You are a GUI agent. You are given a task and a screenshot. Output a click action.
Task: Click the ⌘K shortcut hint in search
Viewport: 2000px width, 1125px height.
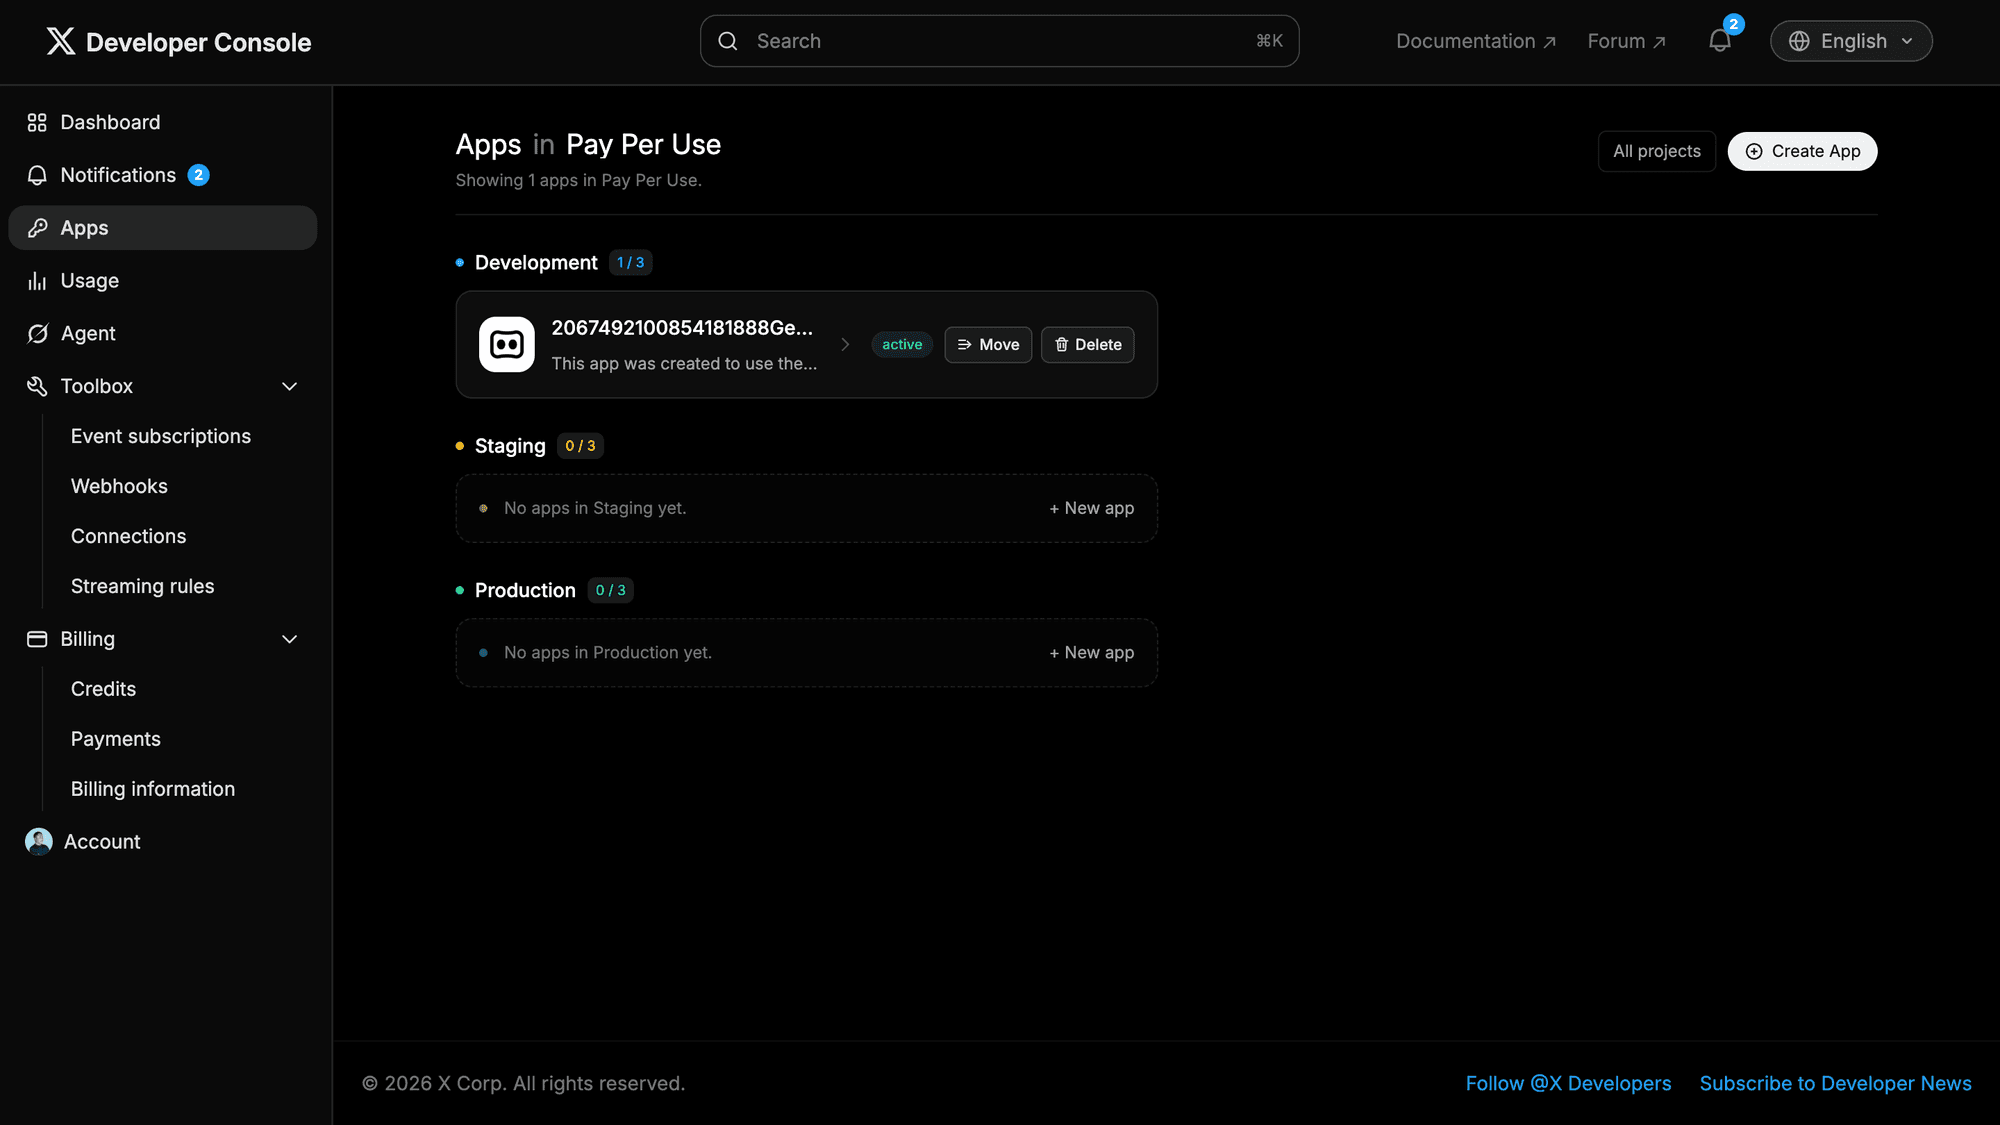tap(1269, 41)
